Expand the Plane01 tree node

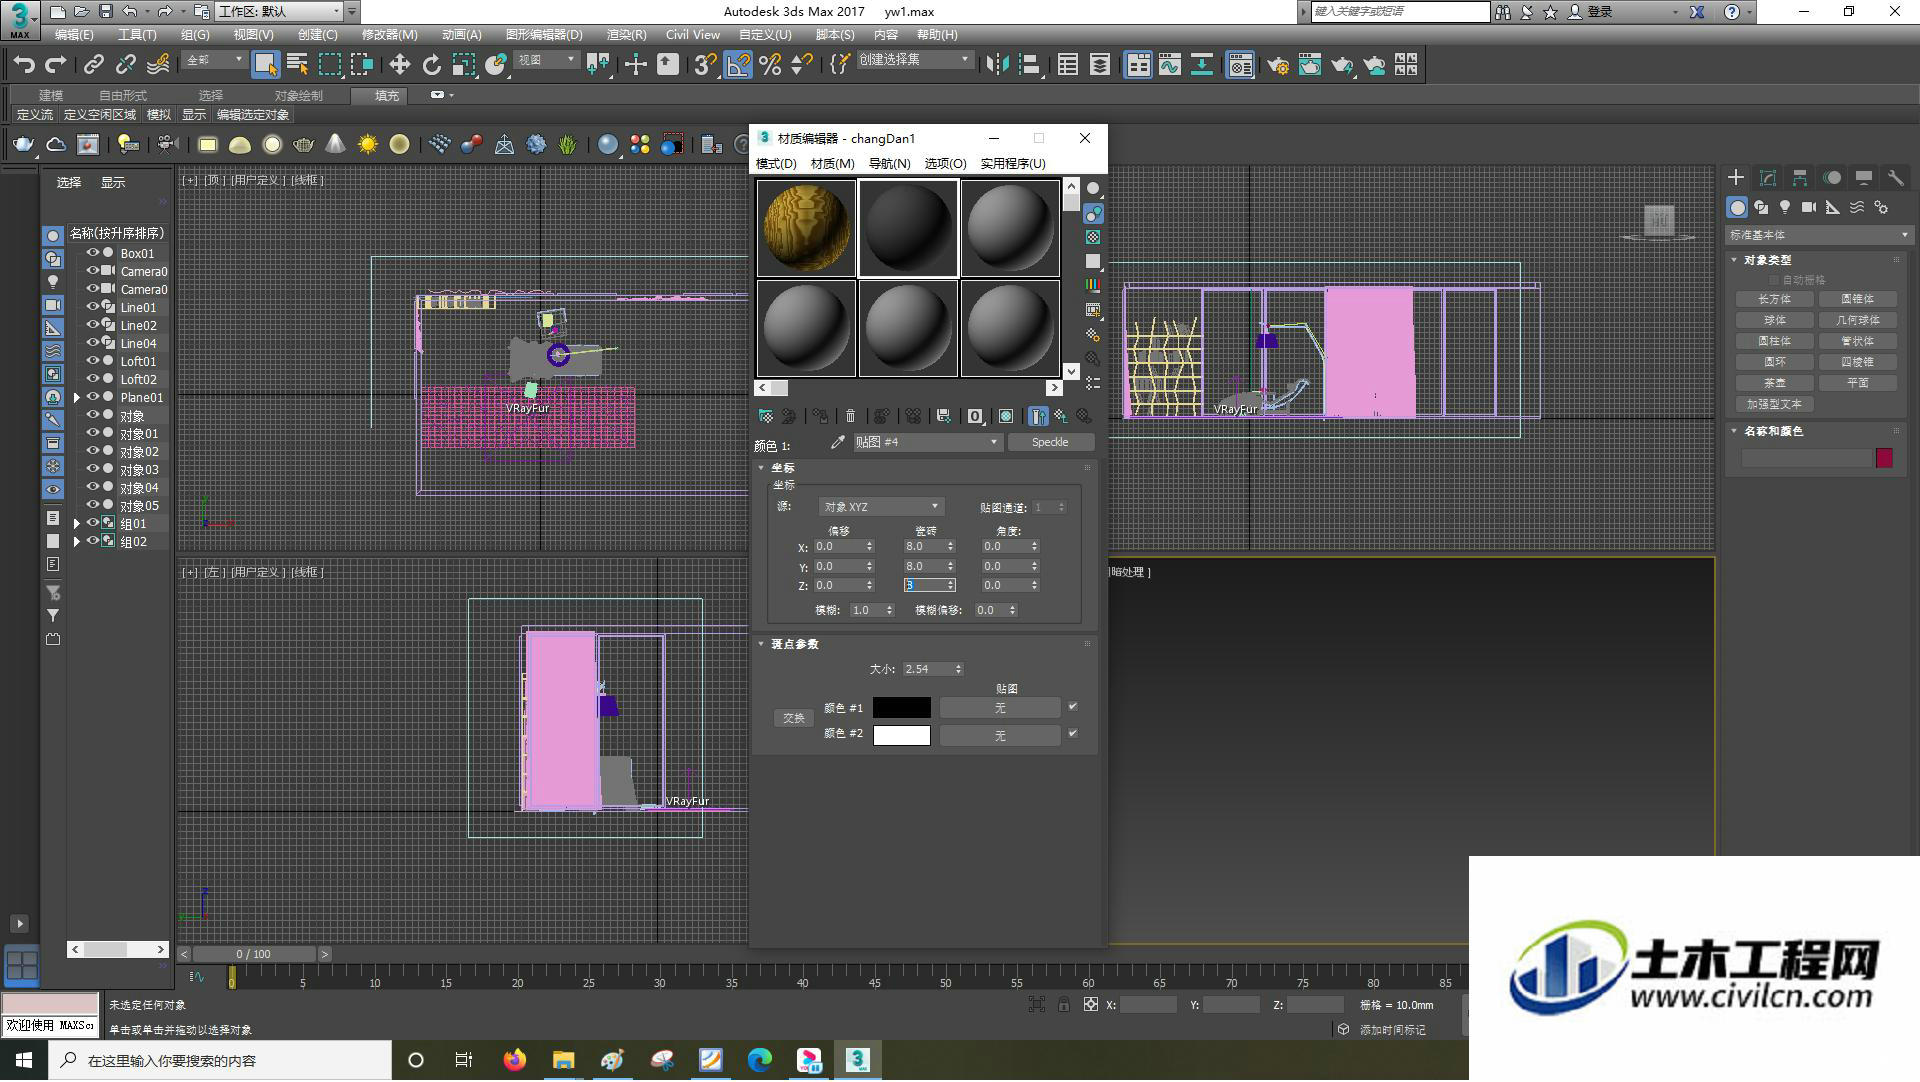77,397
